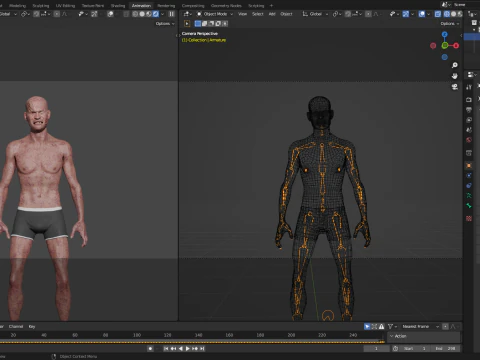480x360 pixels.
Task: Click the blue Z axis gizmo handle
Action: [x=445, y=34]
